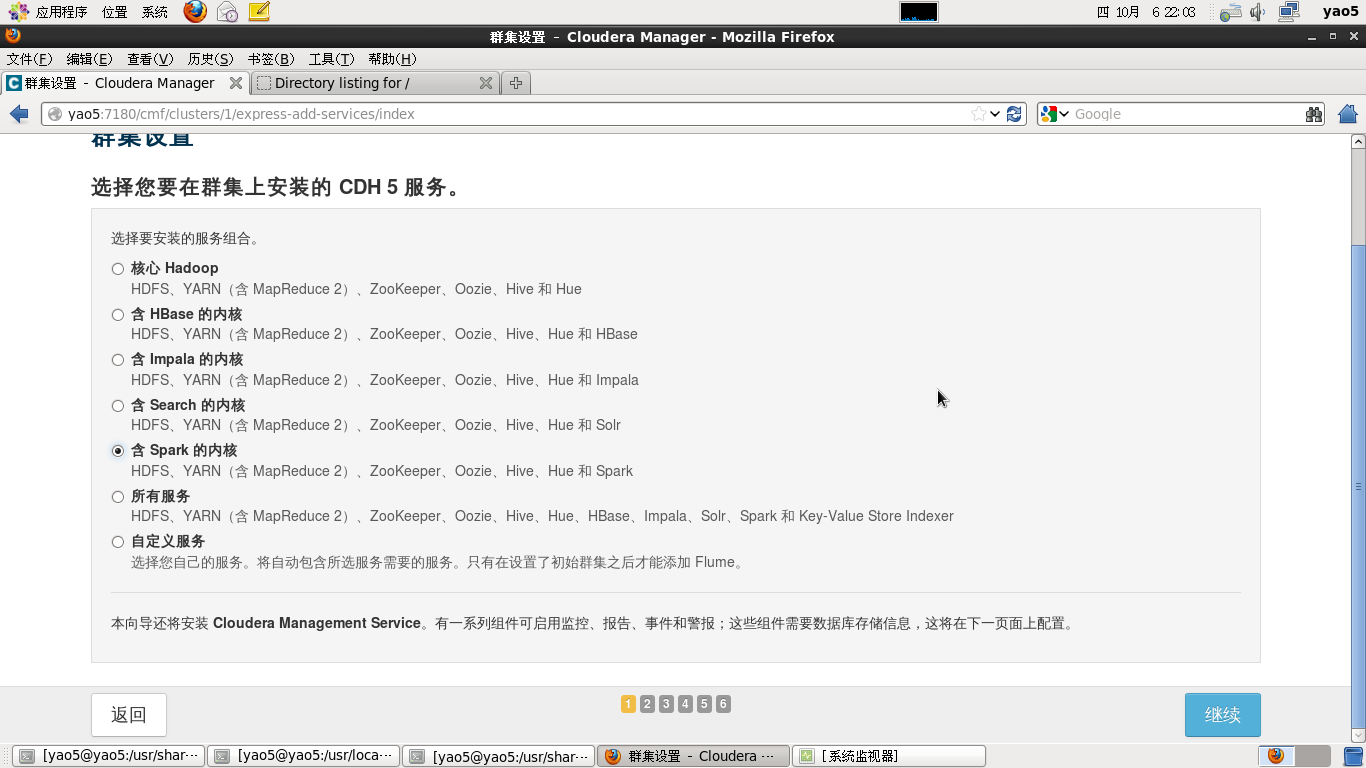The height and width of the screenshot is (768, 1366).
Task: Go to the browser home page icon
Action: (x=1348, y=114)
